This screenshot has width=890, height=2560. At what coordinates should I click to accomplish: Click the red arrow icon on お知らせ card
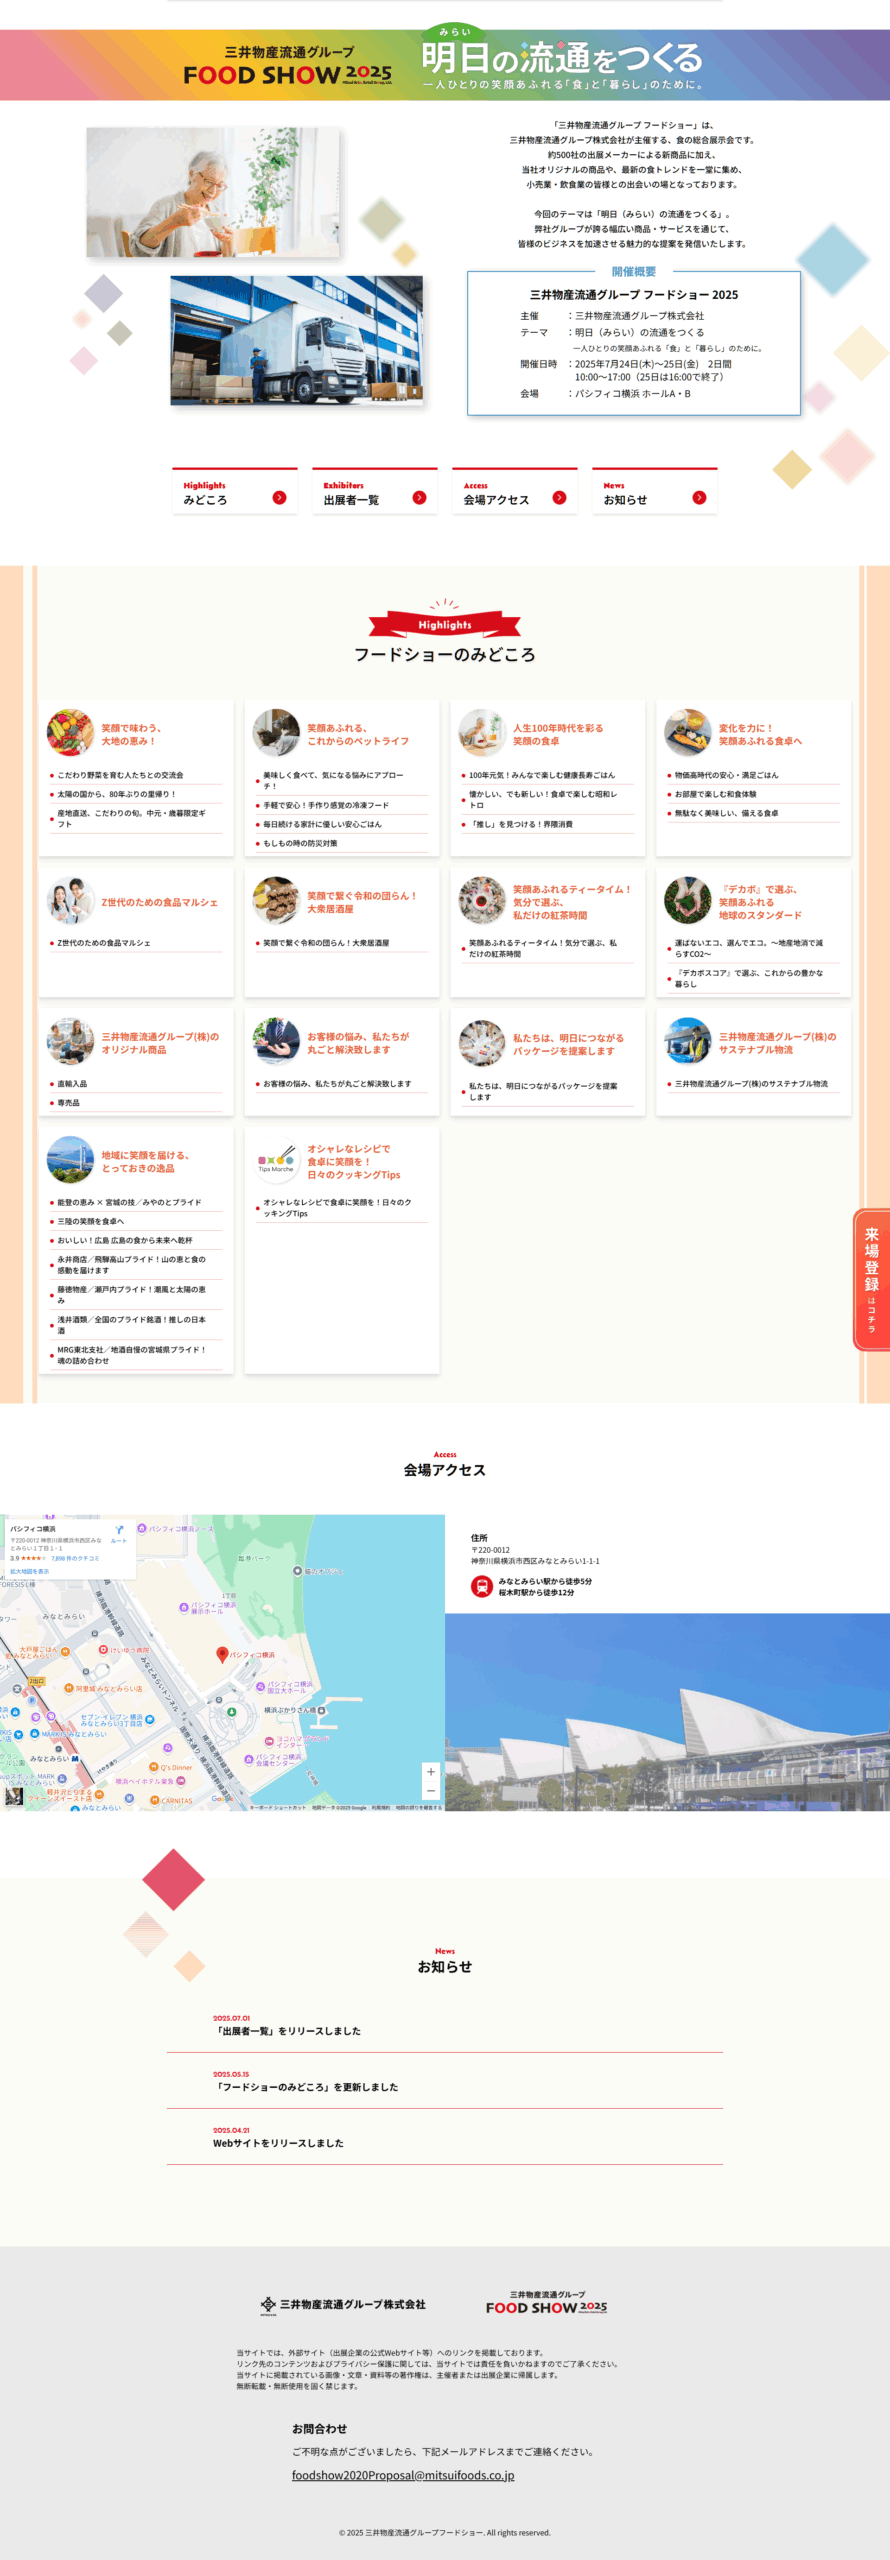pos(699,497)
